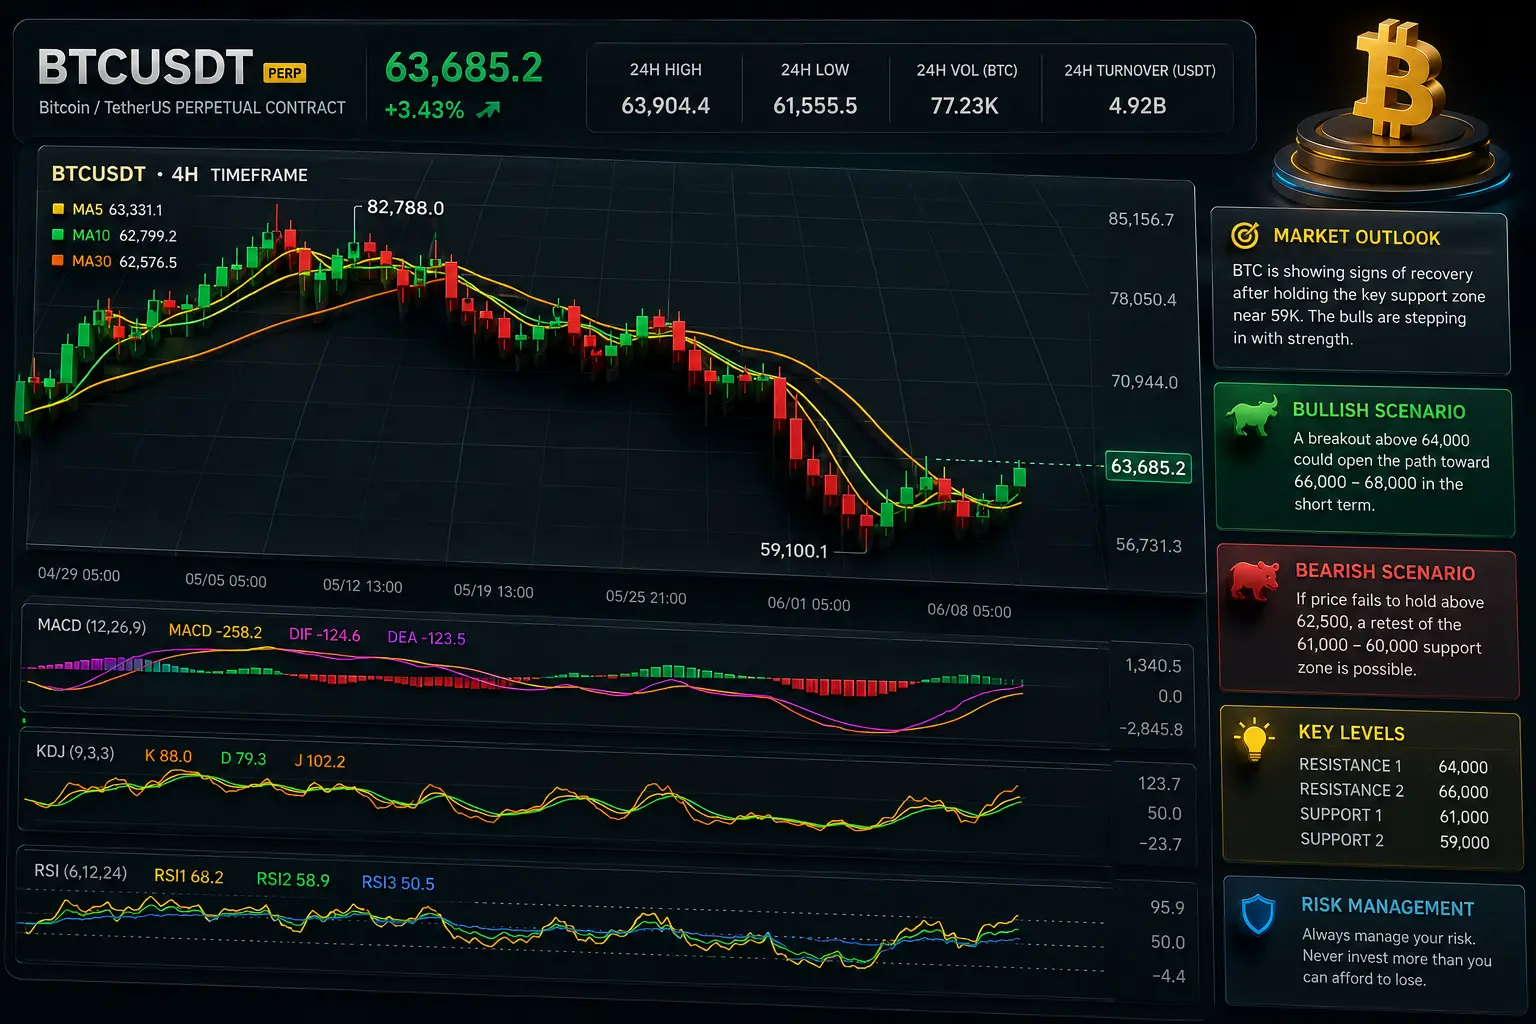Click the BULLISH SCENARIO heading

click(1379, 411)
